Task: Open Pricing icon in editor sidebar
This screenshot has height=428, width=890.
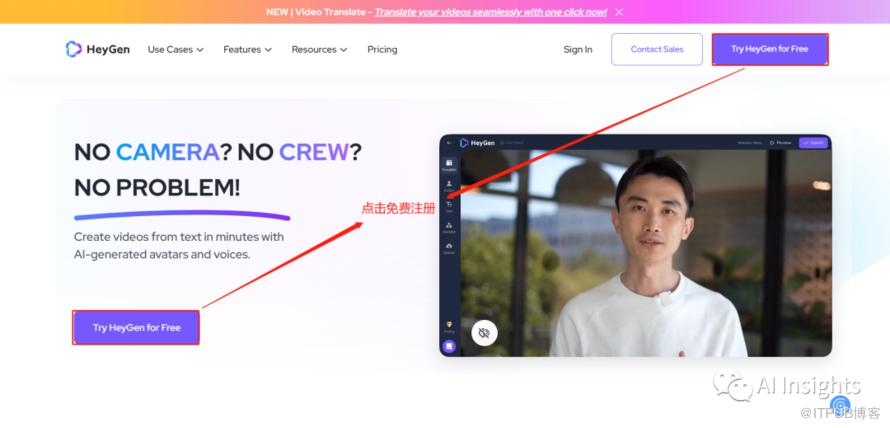Action: (x=449, y=326)
